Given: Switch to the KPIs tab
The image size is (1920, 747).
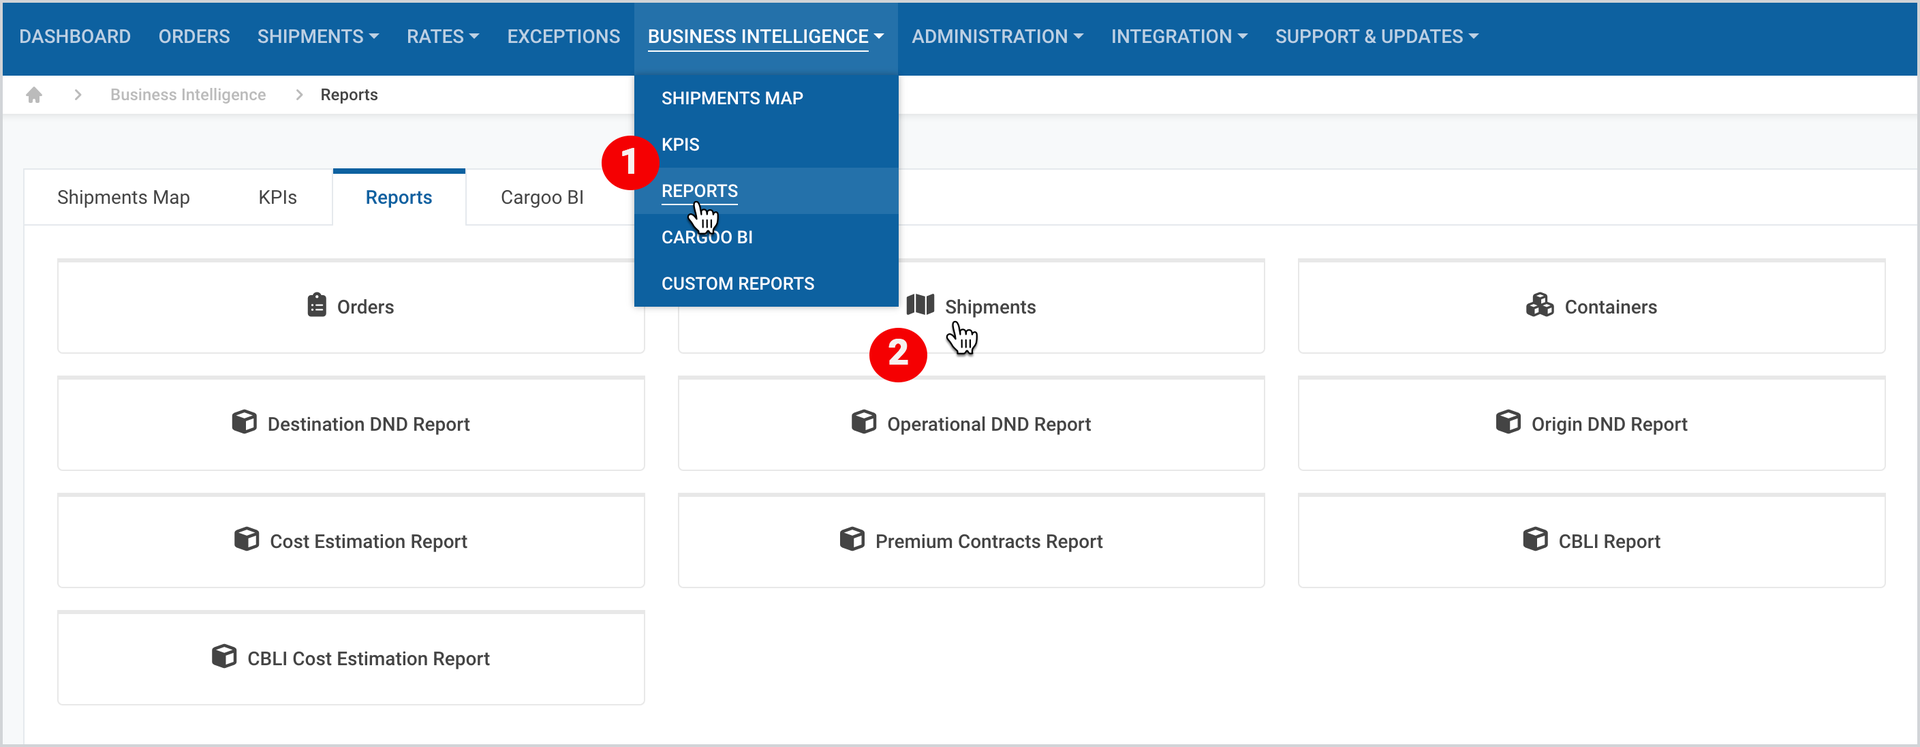Looking at the screenshot, I should click(x=277, y=197).
